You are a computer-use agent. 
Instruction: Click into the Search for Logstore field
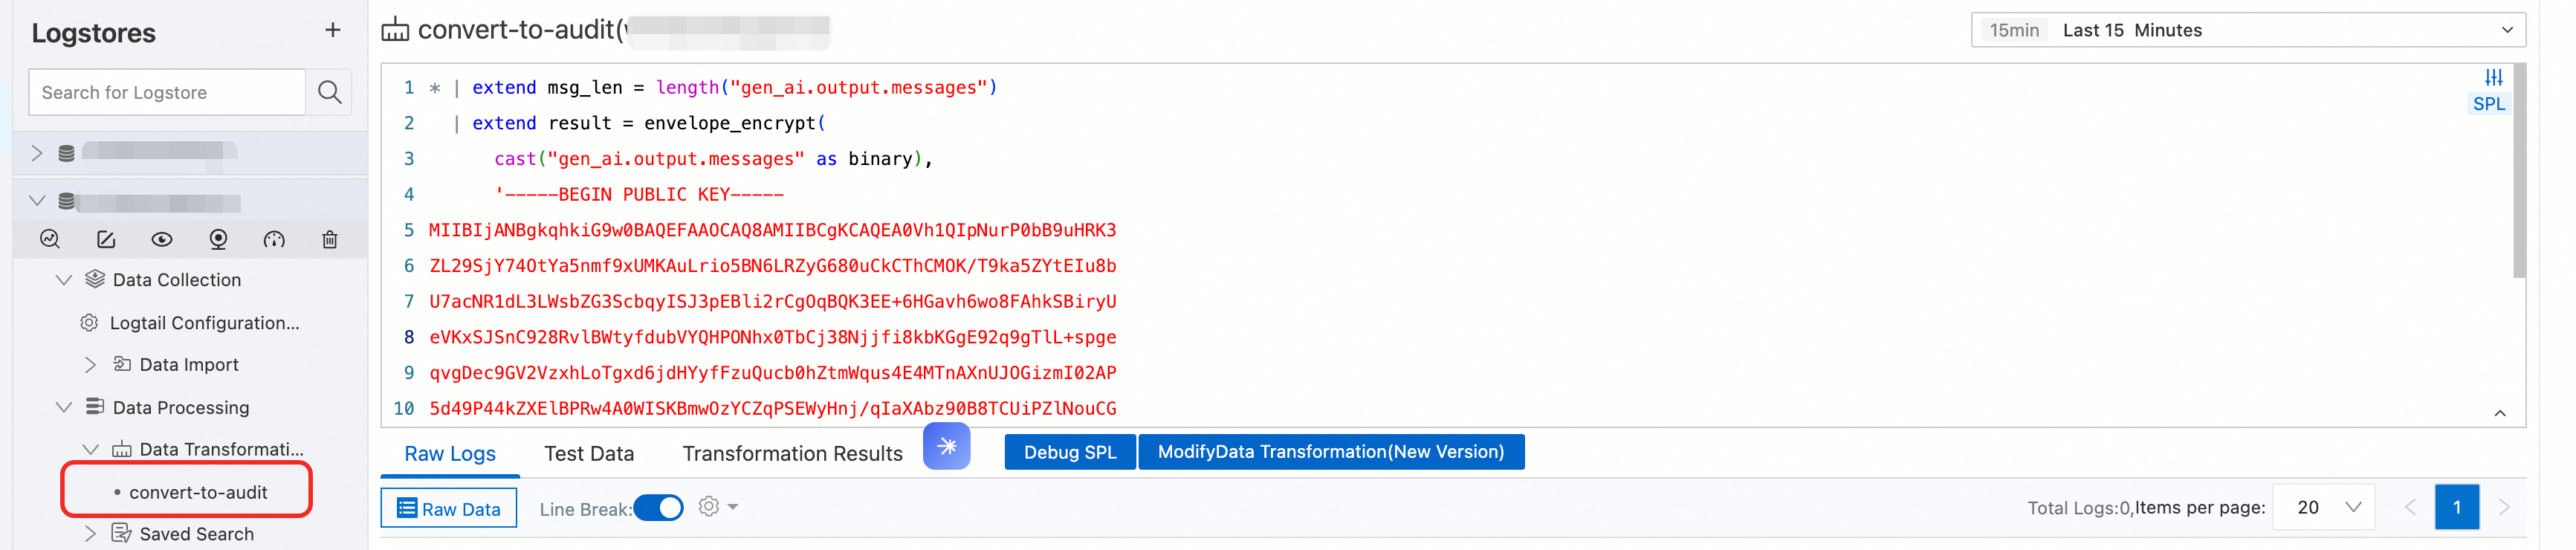coord(167,92)
